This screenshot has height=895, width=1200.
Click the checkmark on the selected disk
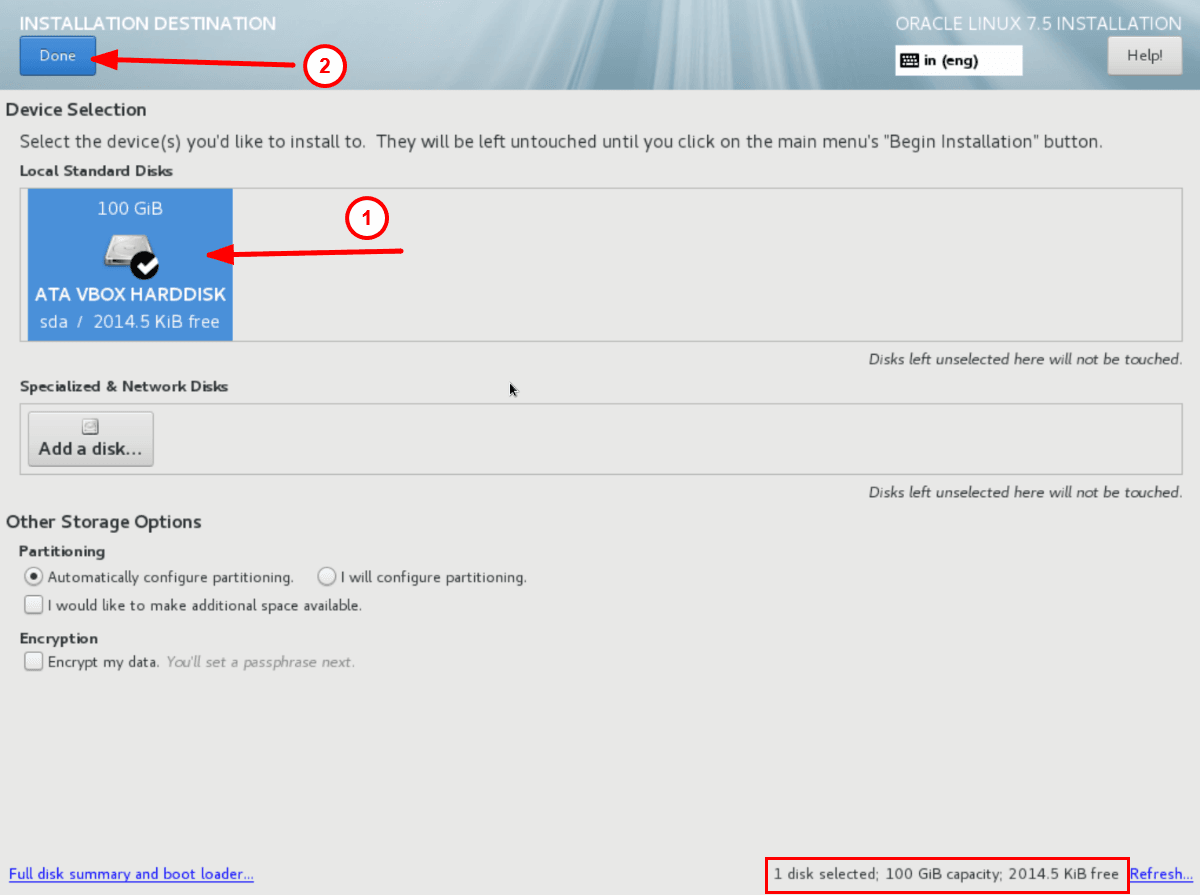[x=143, y=266]
